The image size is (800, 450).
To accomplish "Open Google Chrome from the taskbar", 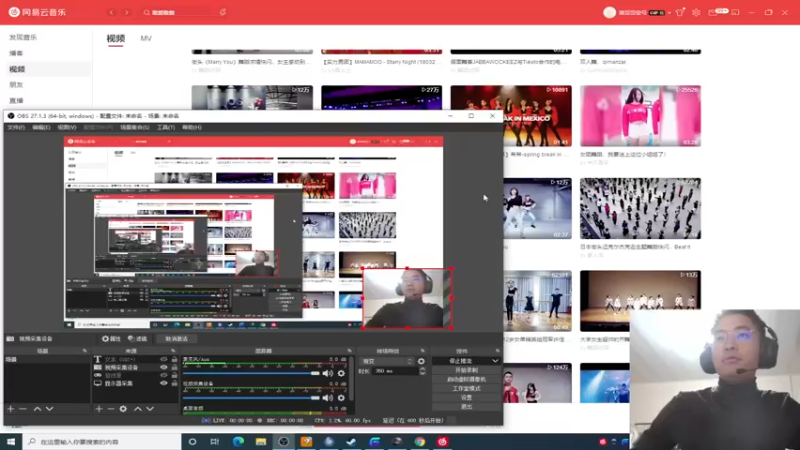I will 420,441.
